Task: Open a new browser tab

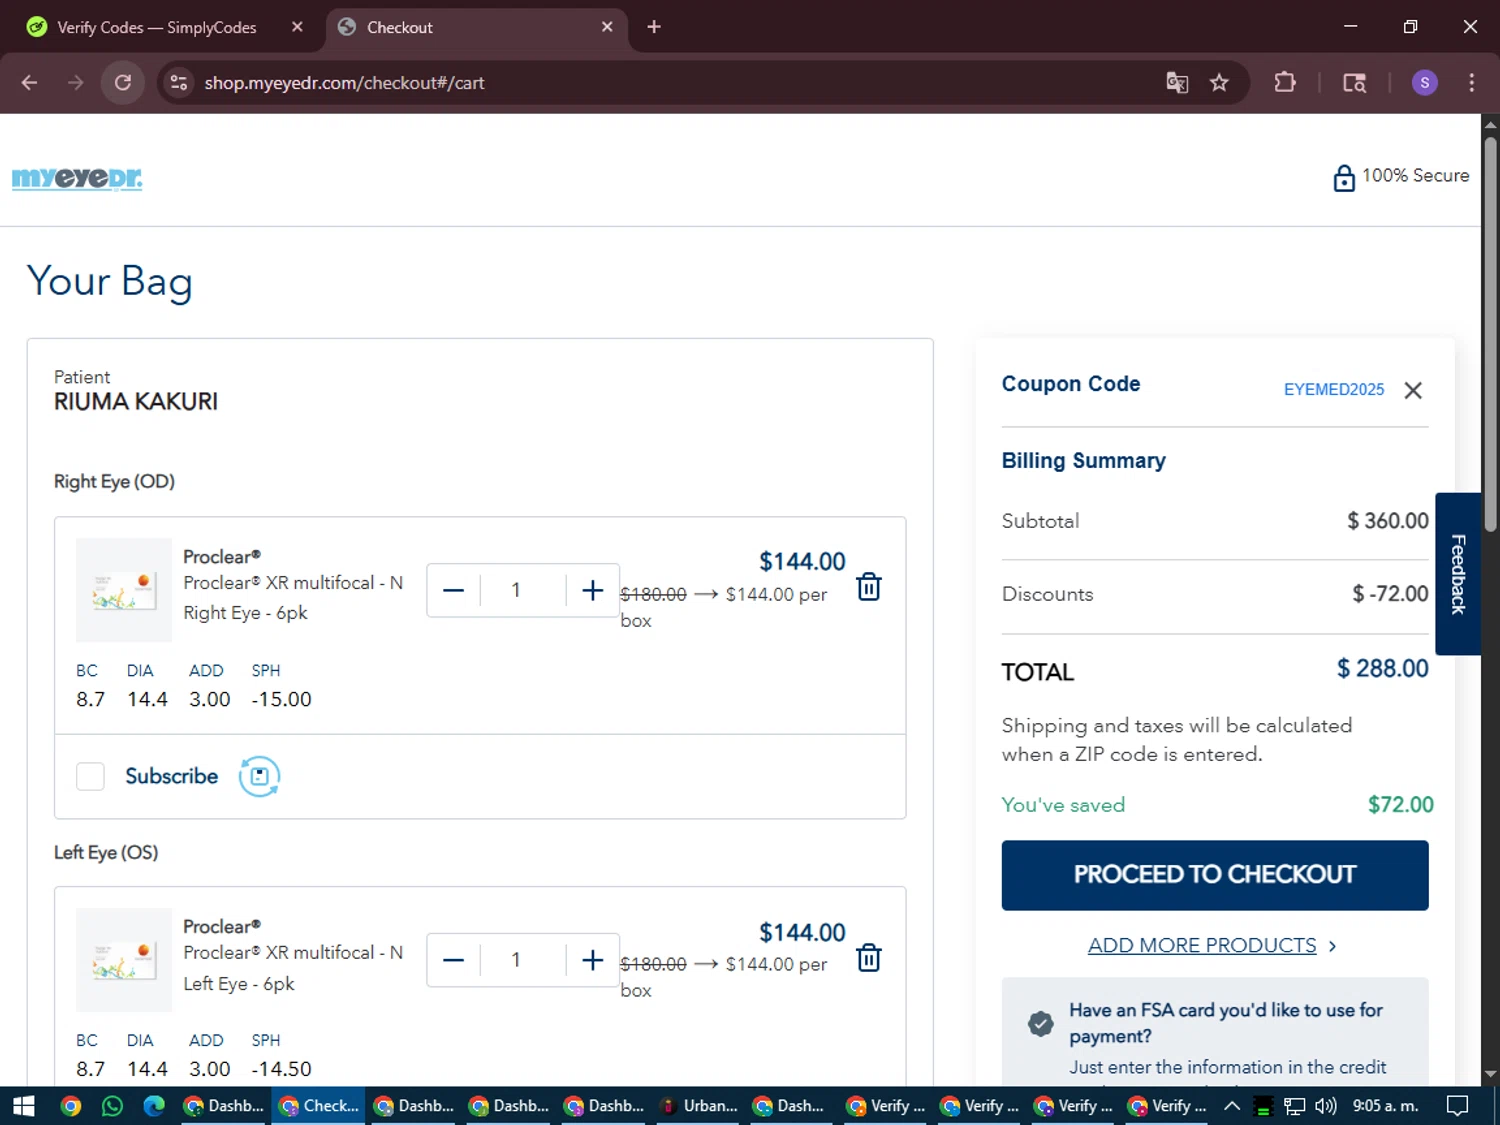Action: (654, 27)
